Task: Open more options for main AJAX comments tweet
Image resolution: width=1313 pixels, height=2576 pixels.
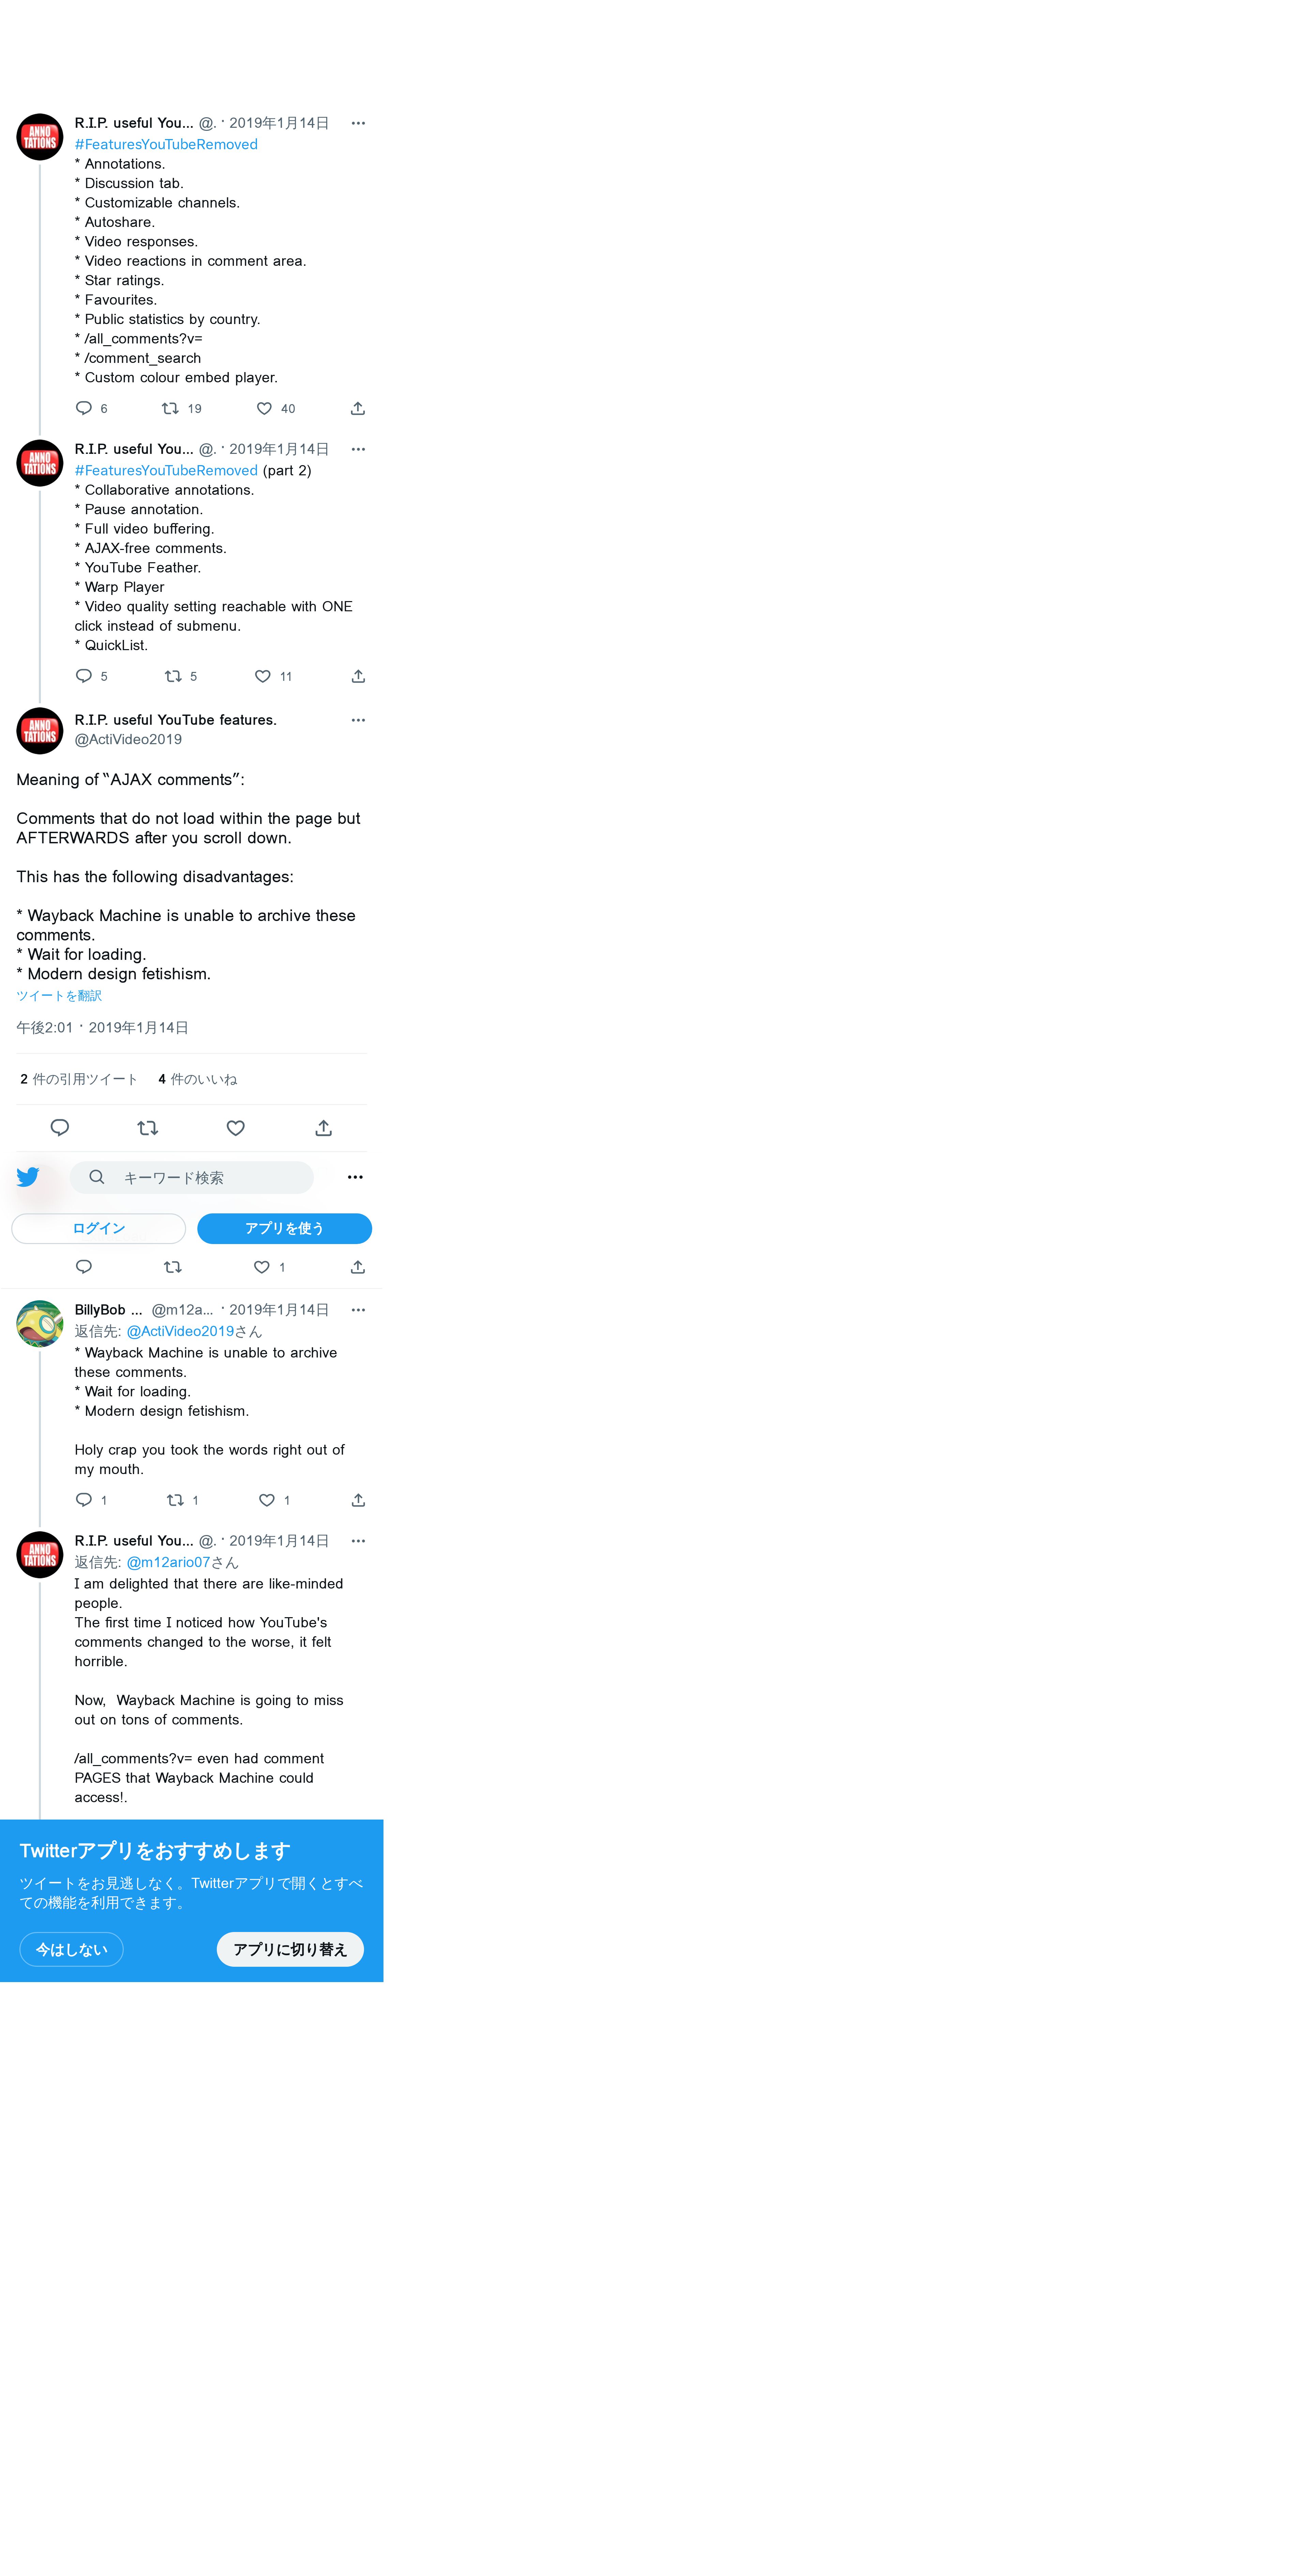Action: coord(358,720)
